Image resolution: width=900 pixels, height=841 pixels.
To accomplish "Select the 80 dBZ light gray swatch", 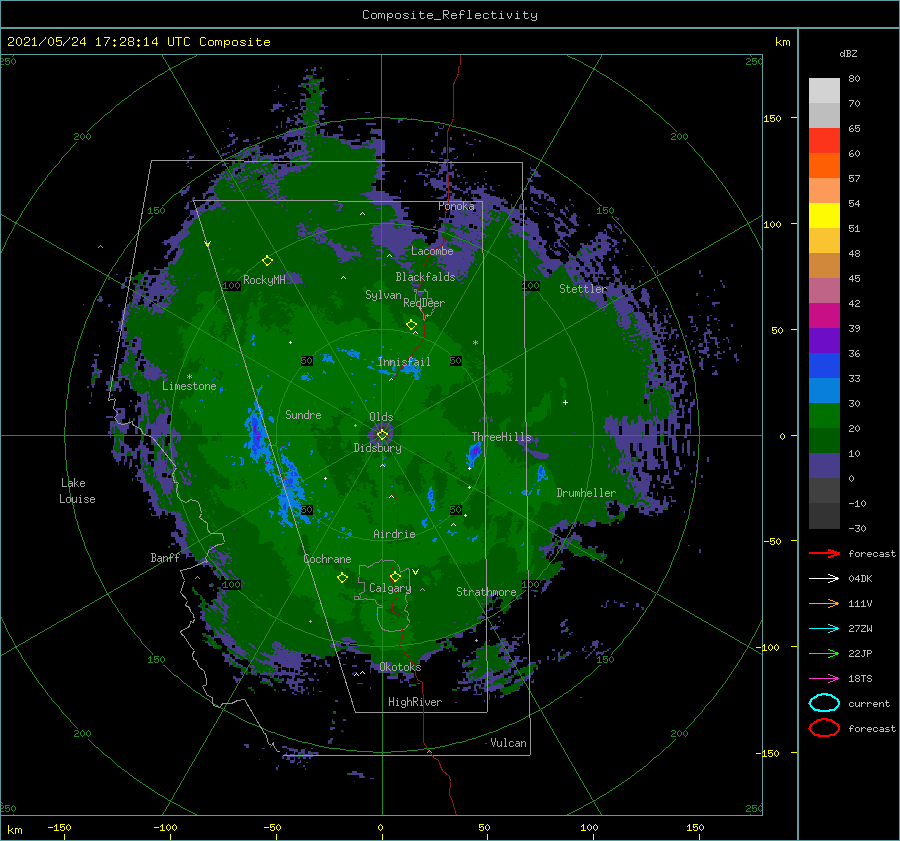I will (x=824, y=90).
